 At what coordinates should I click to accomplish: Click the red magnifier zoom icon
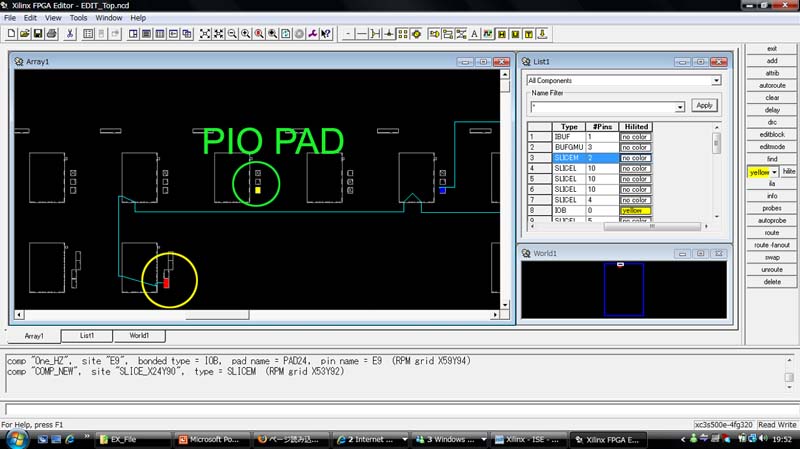click(x=259, y=34)
